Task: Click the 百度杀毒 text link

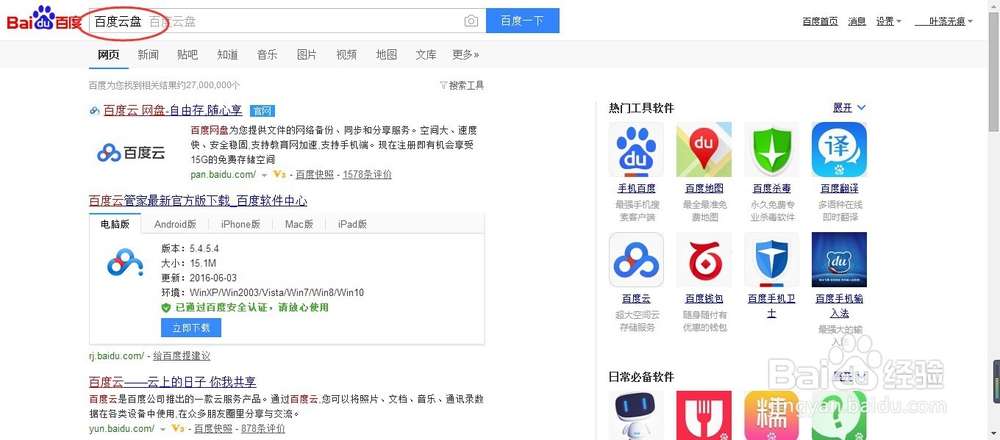Action: pyautogui.click(x=772, y=188)
